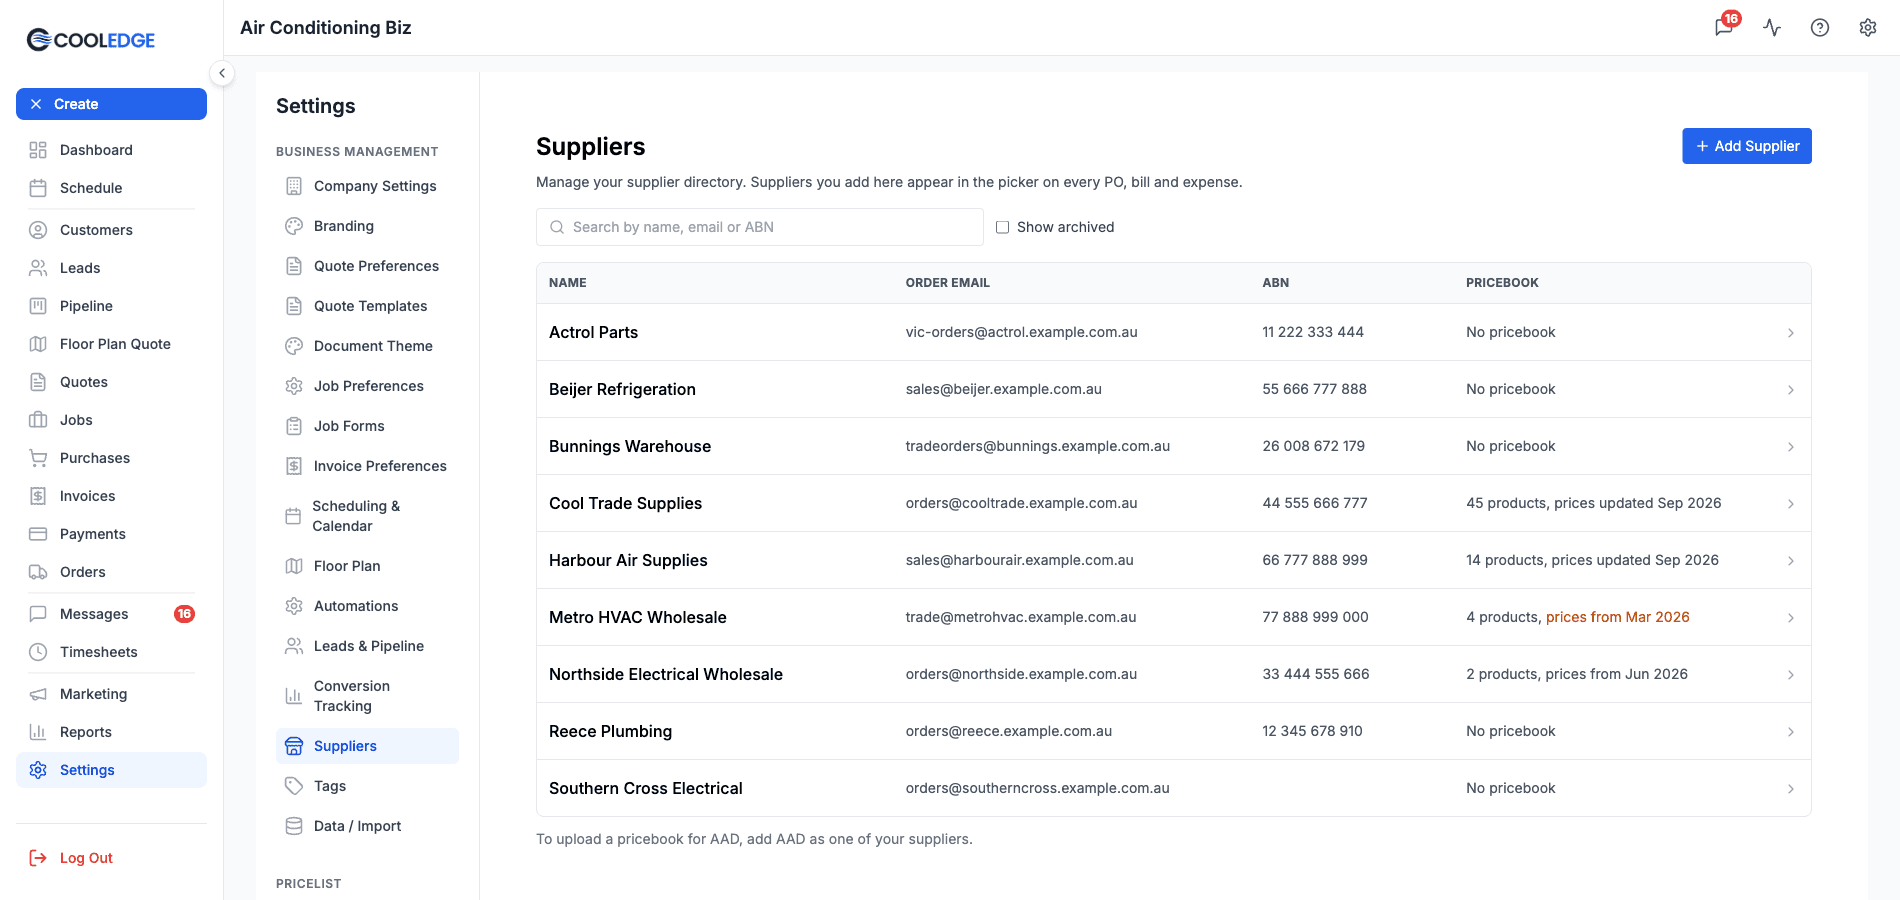Click ABN 26 008 672 179

coord(1313,446)
